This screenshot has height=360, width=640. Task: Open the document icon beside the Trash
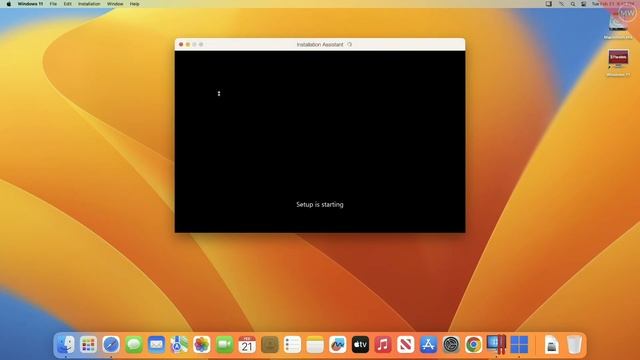coord(551,345)
